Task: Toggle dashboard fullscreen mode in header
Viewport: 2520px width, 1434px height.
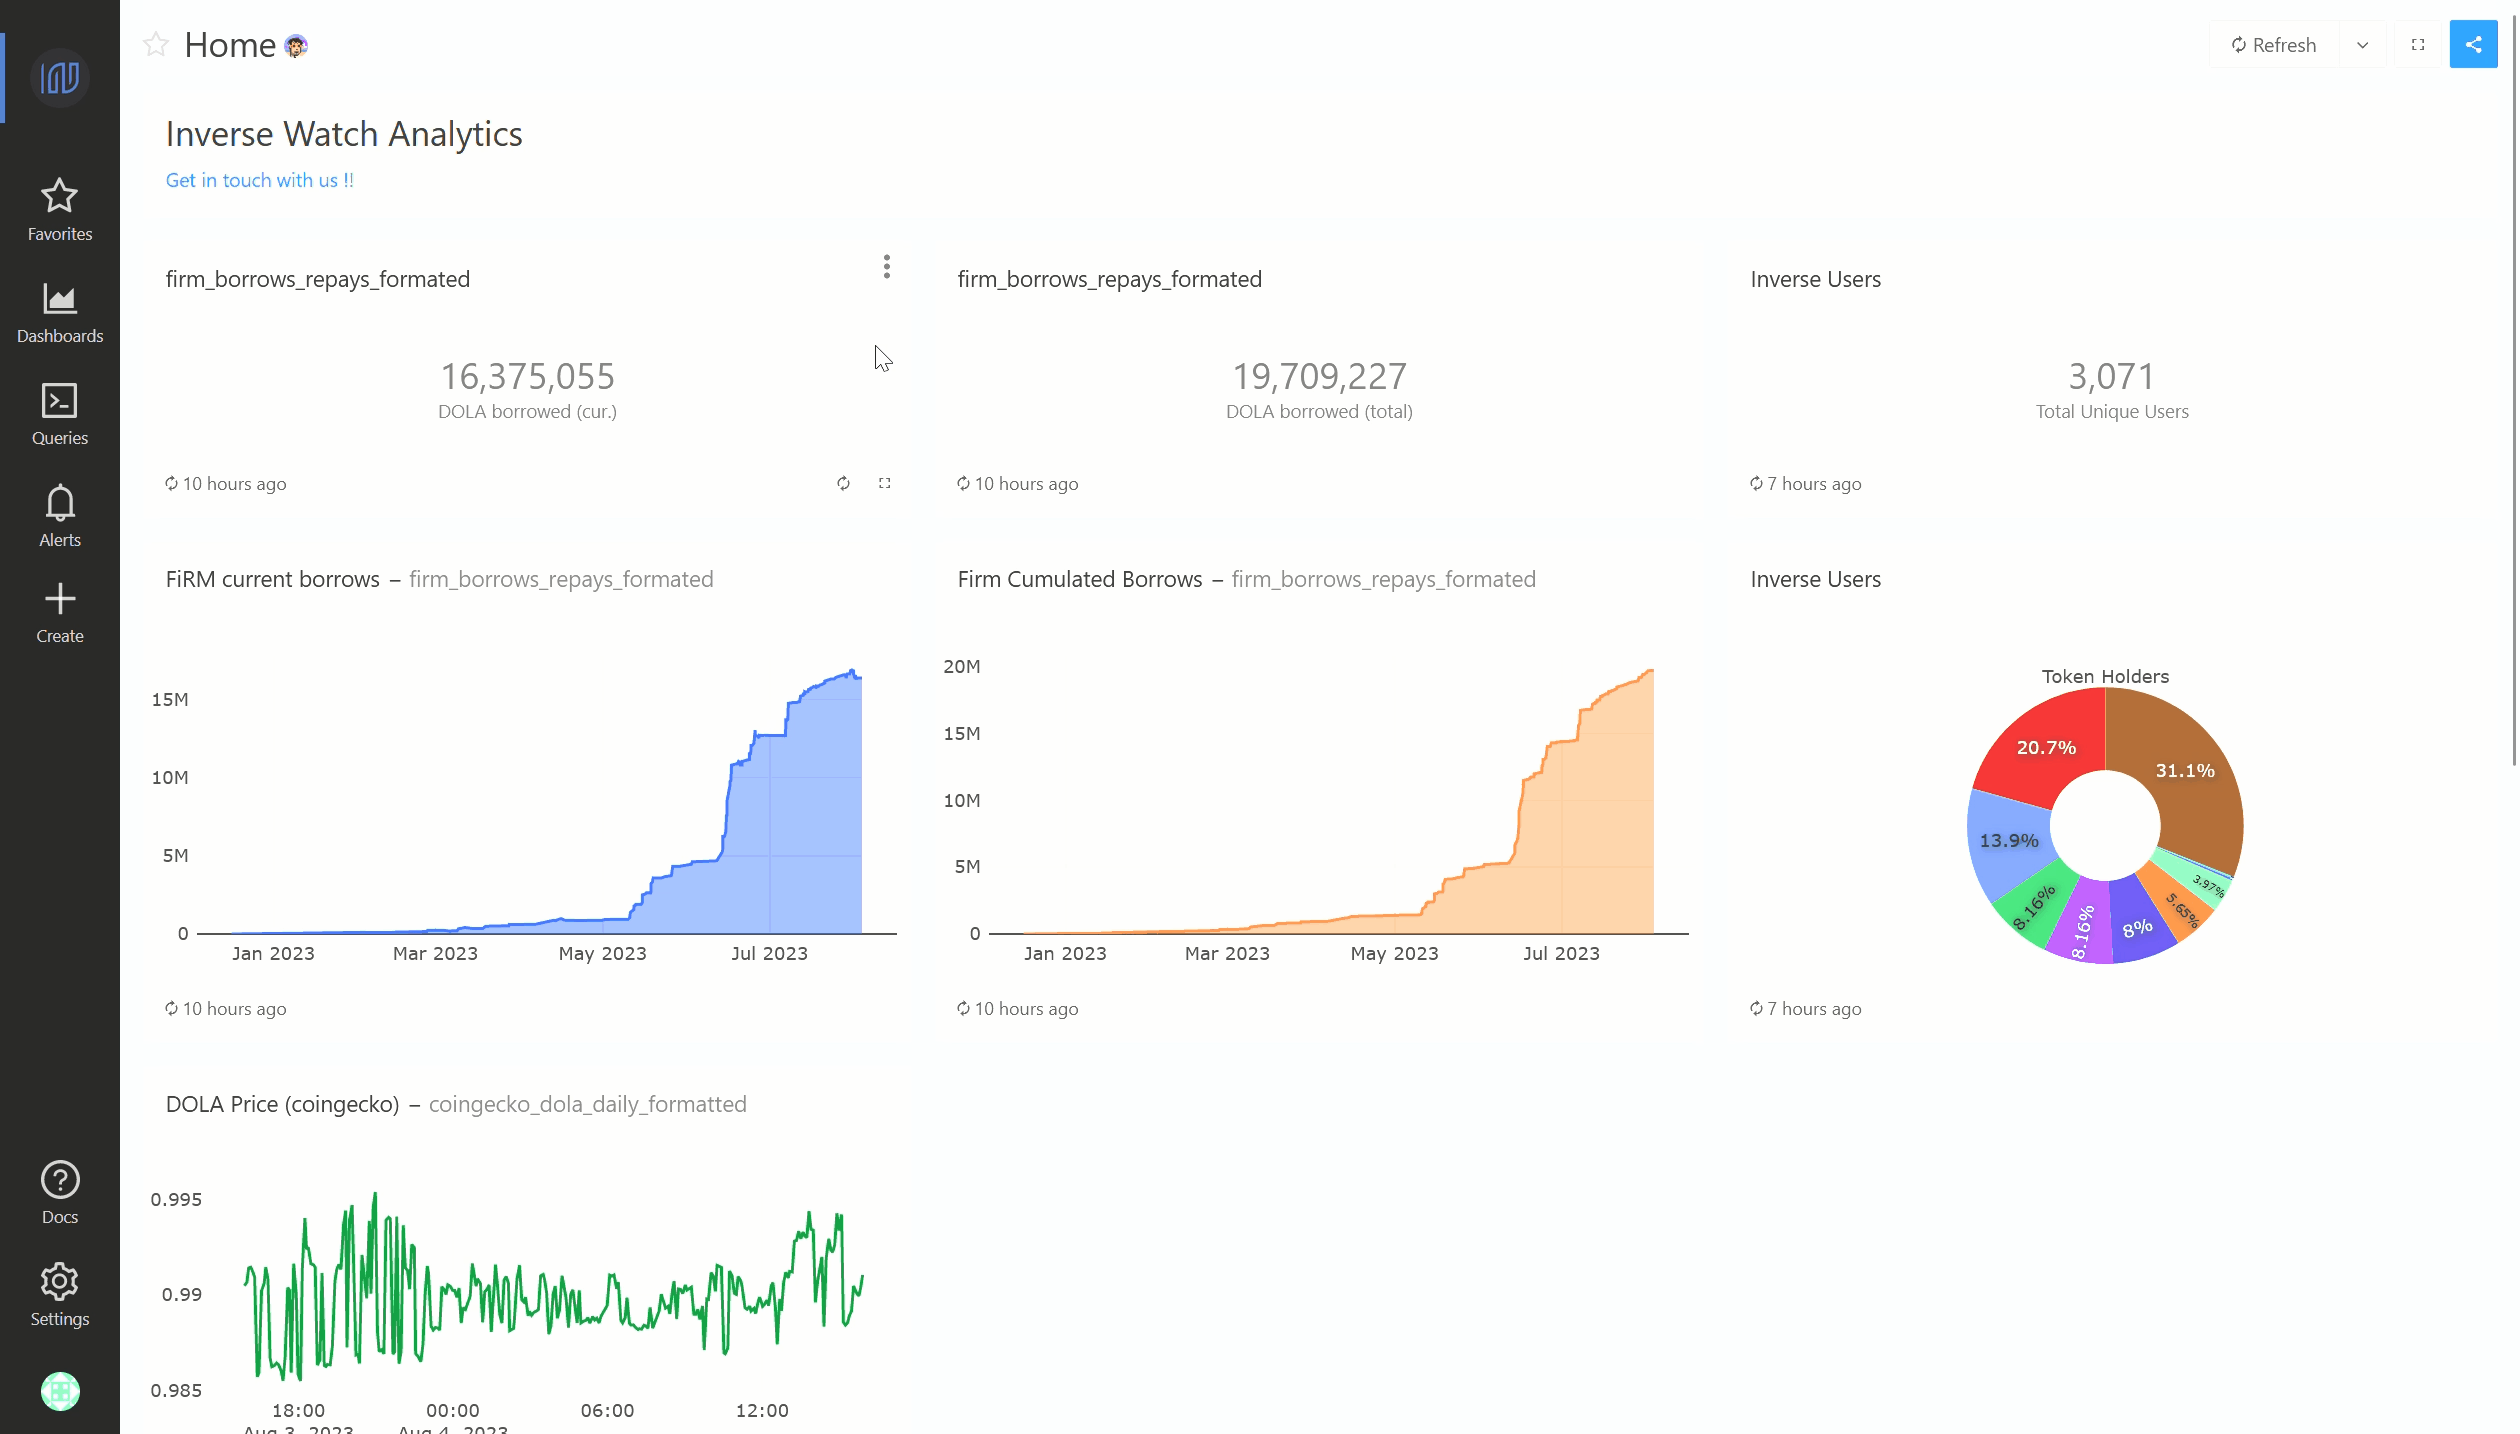Action: click(2418, 45)
